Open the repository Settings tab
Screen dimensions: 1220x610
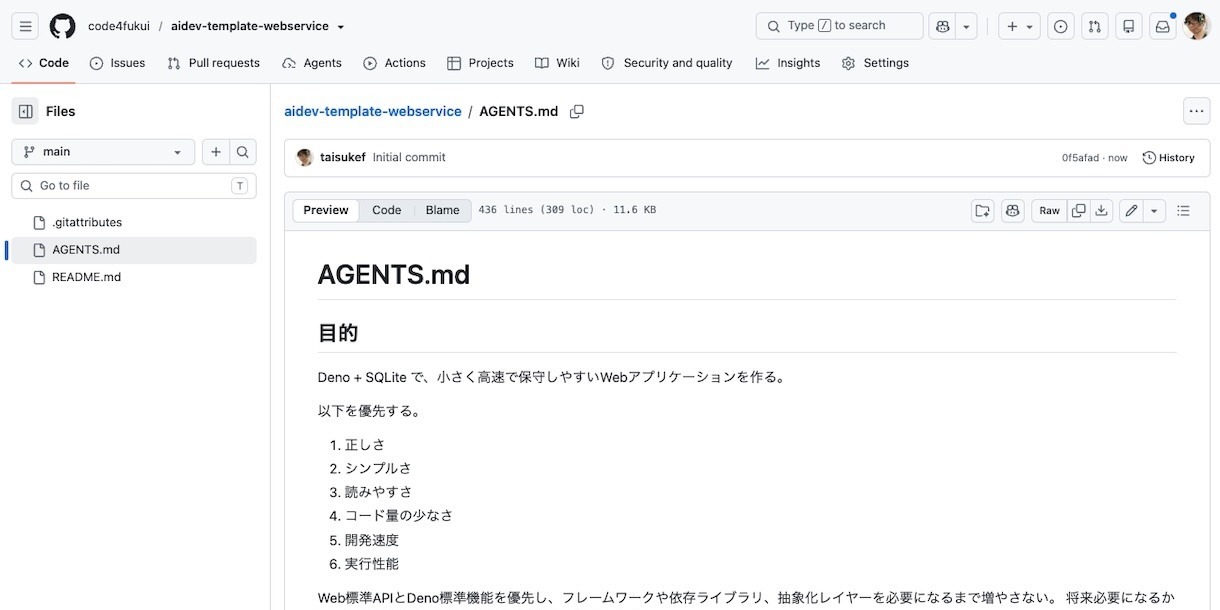(x=875, y=63)
